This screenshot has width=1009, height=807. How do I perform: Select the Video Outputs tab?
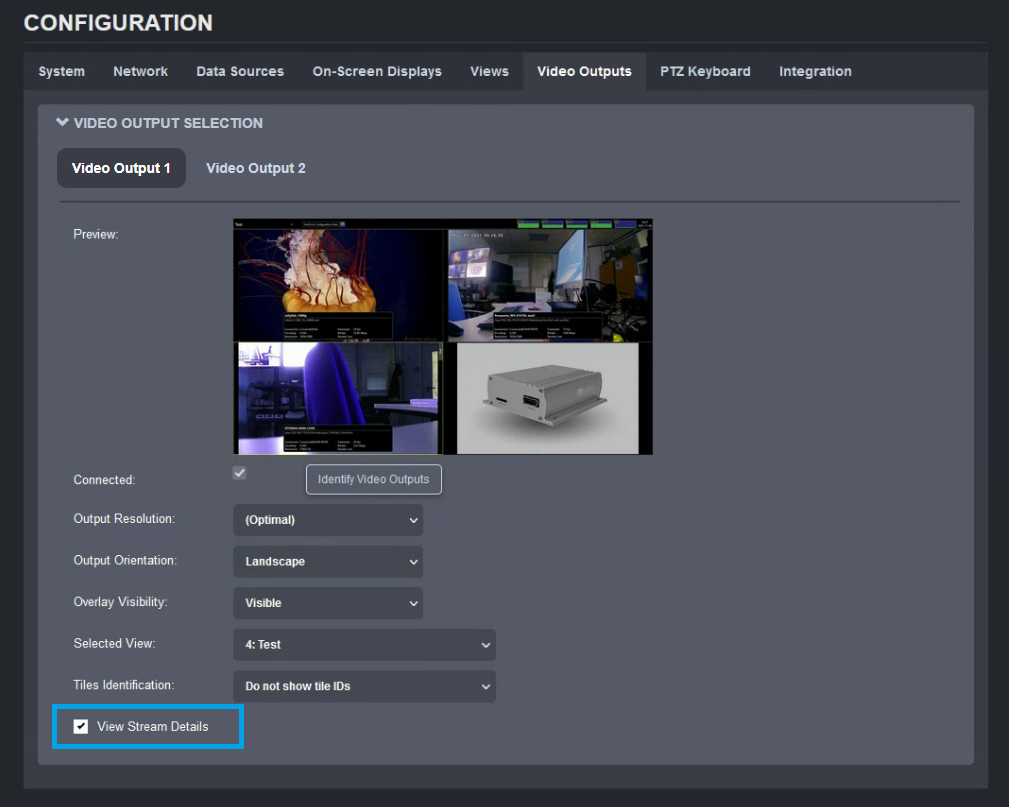tap(584, 71)
